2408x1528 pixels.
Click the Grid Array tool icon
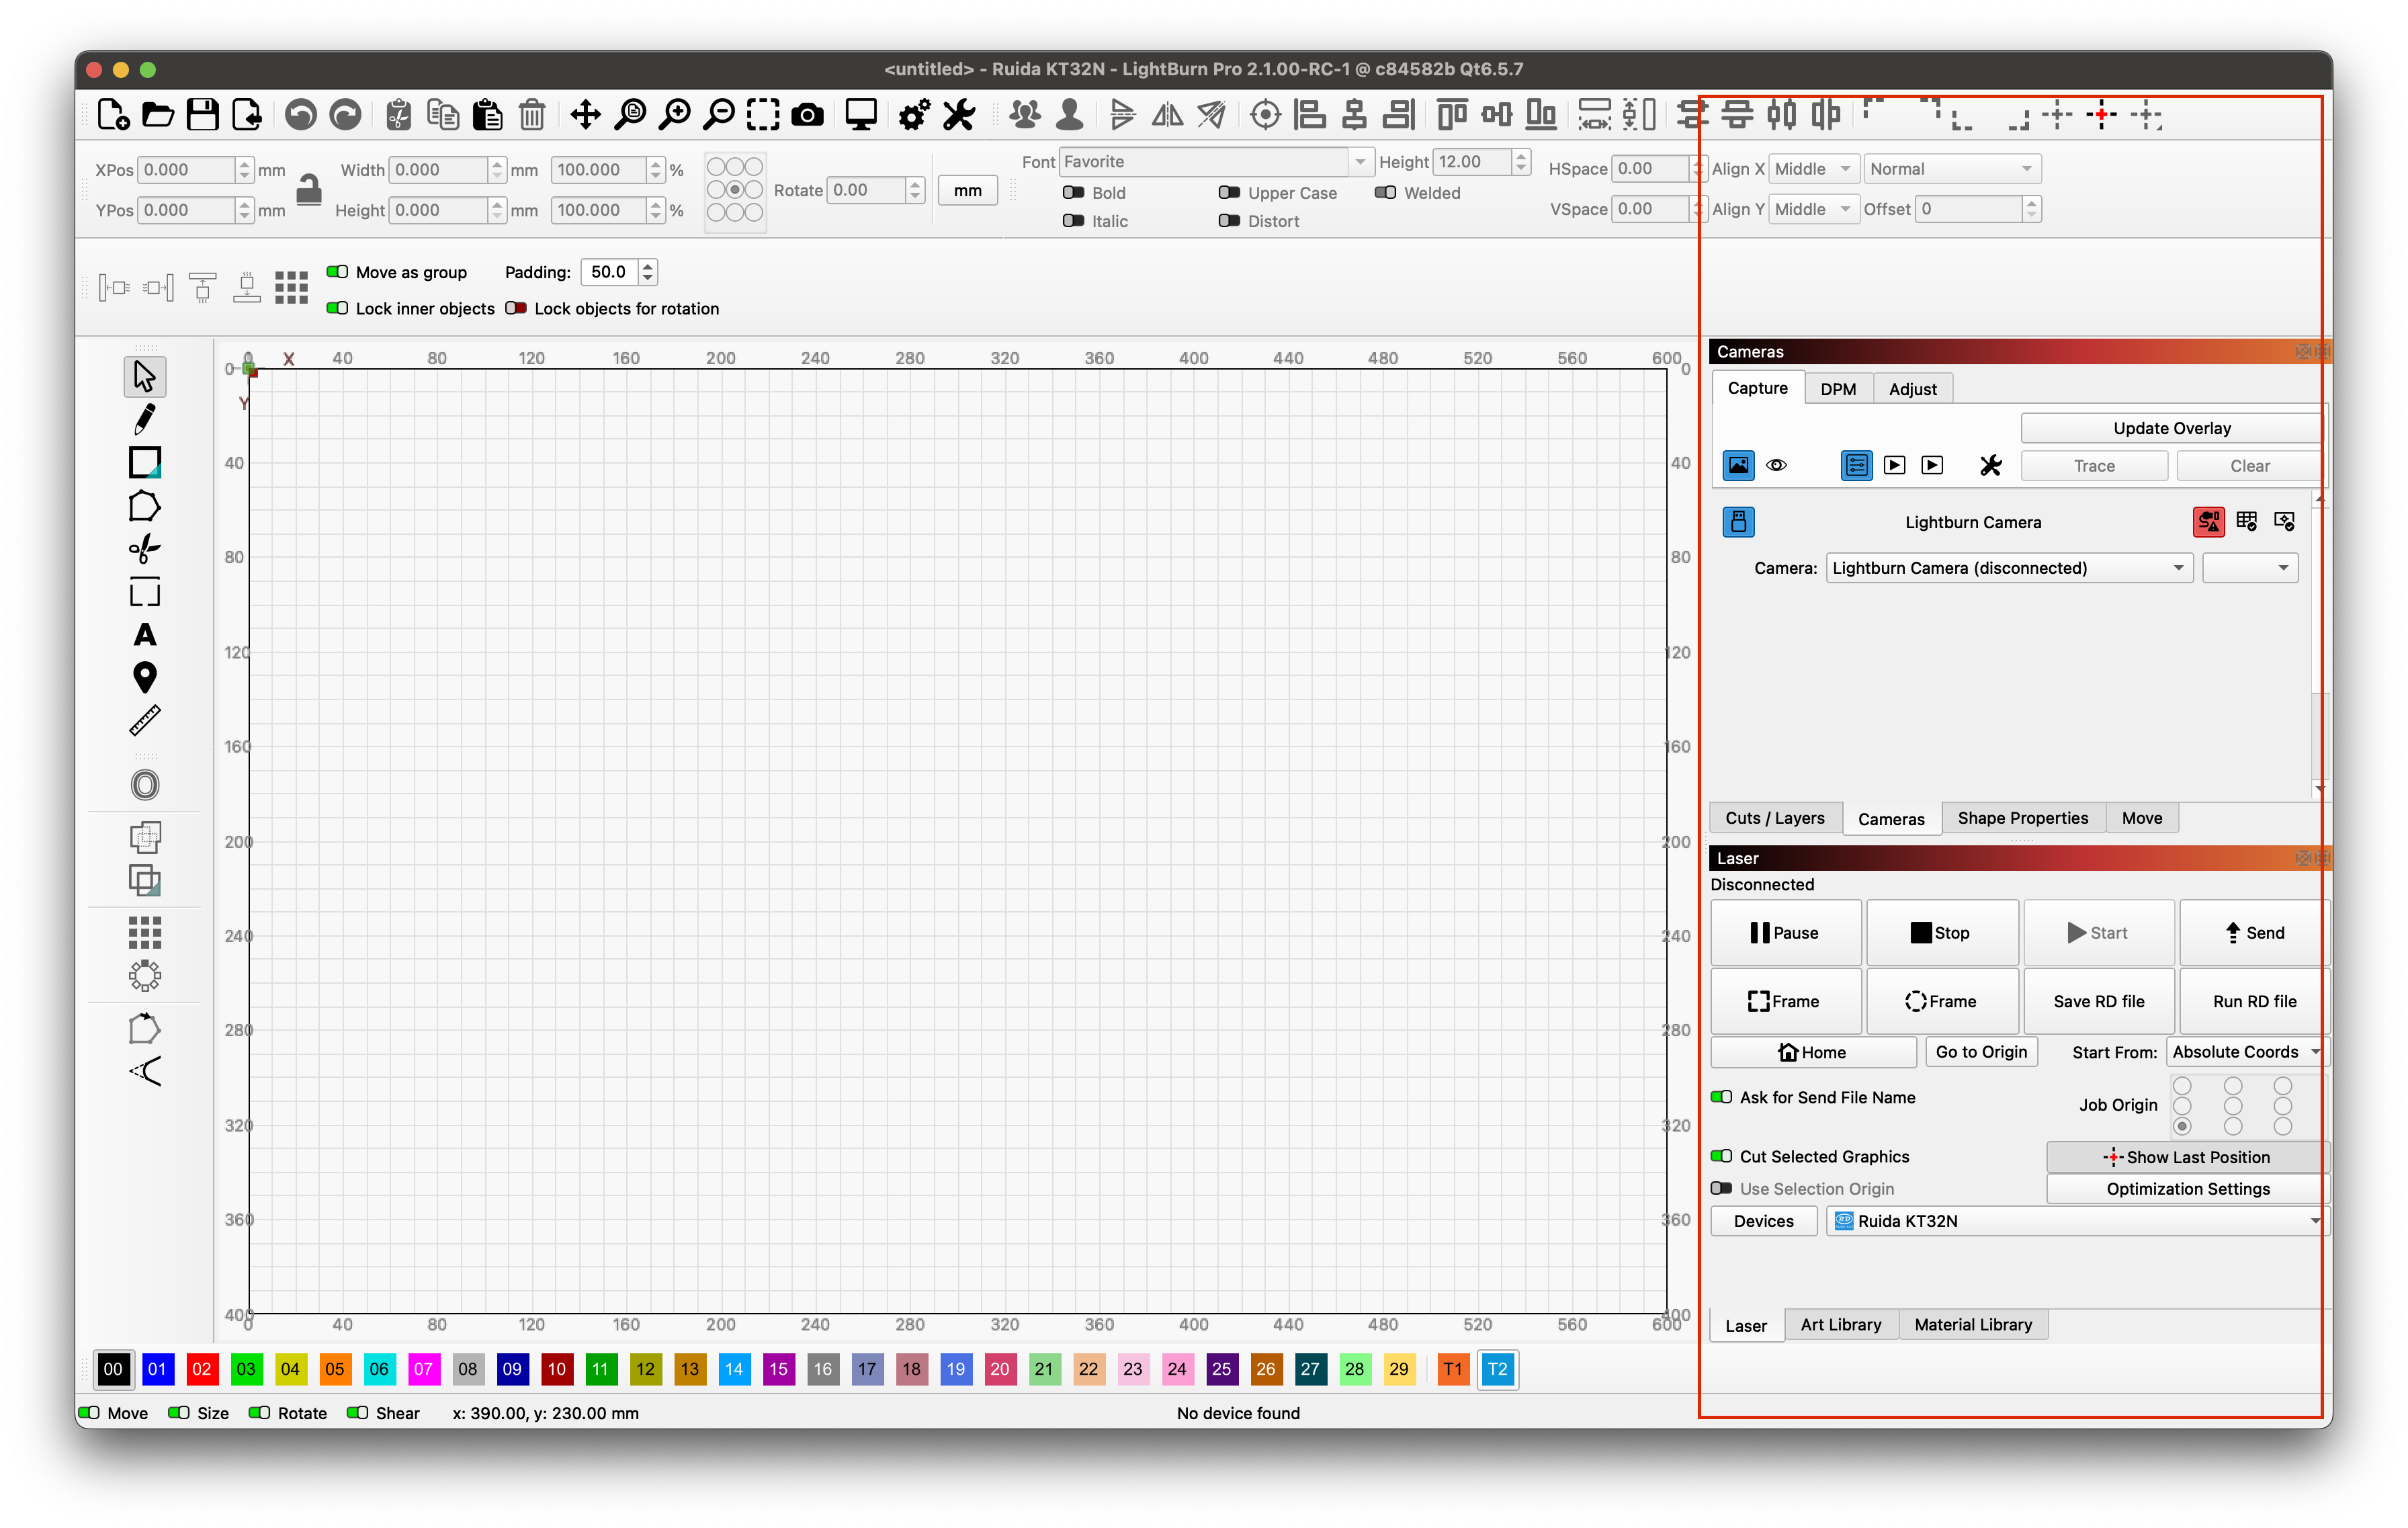(145, 933)
